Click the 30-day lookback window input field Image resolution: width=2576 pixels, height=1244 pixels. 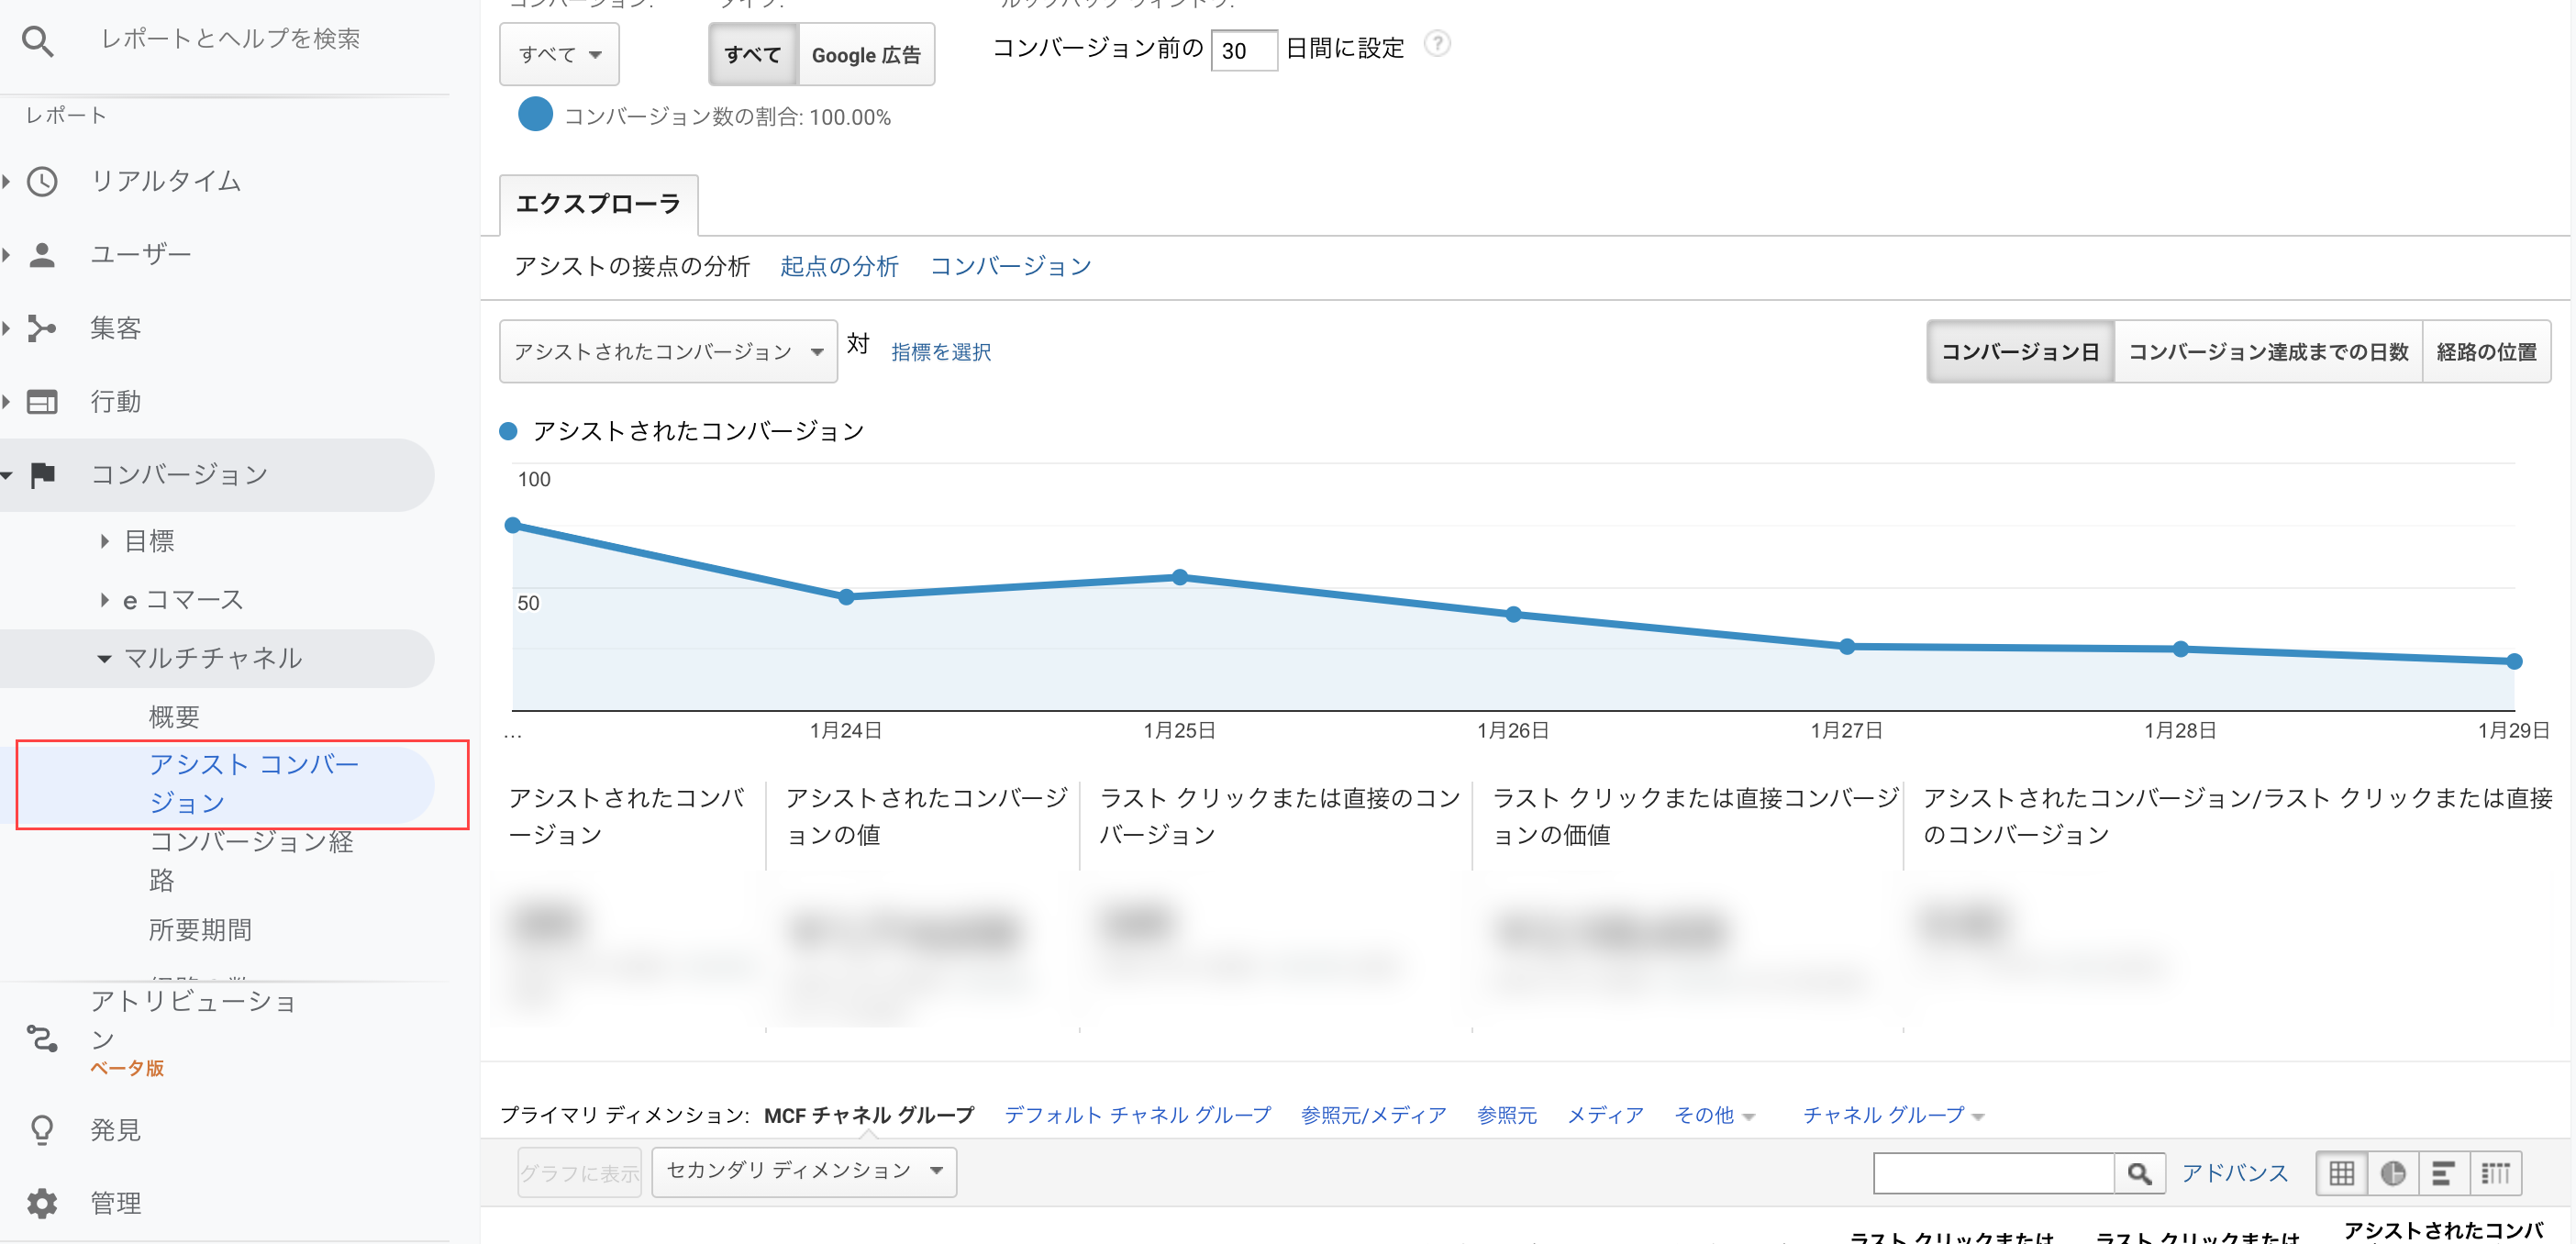tap(1243, 50)
